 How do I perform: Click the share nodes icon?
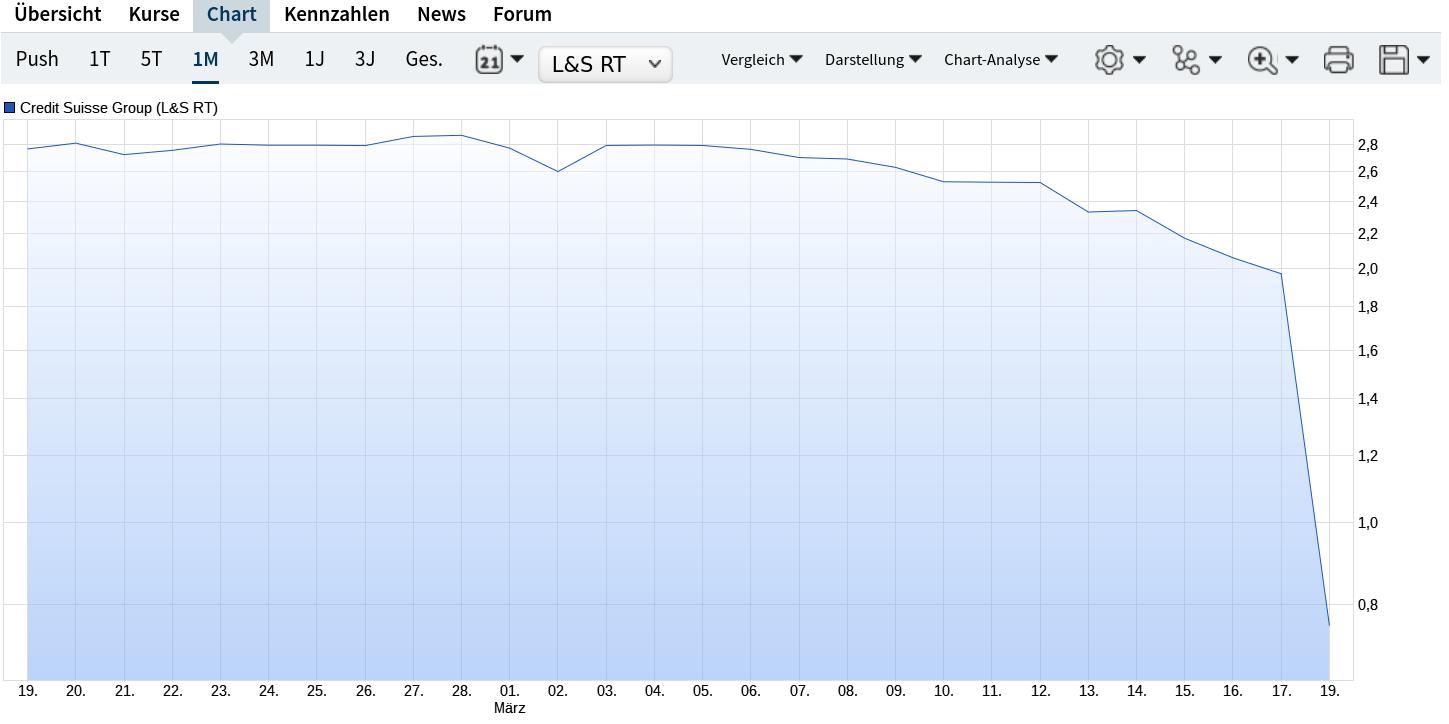[x=1186, y=60]
